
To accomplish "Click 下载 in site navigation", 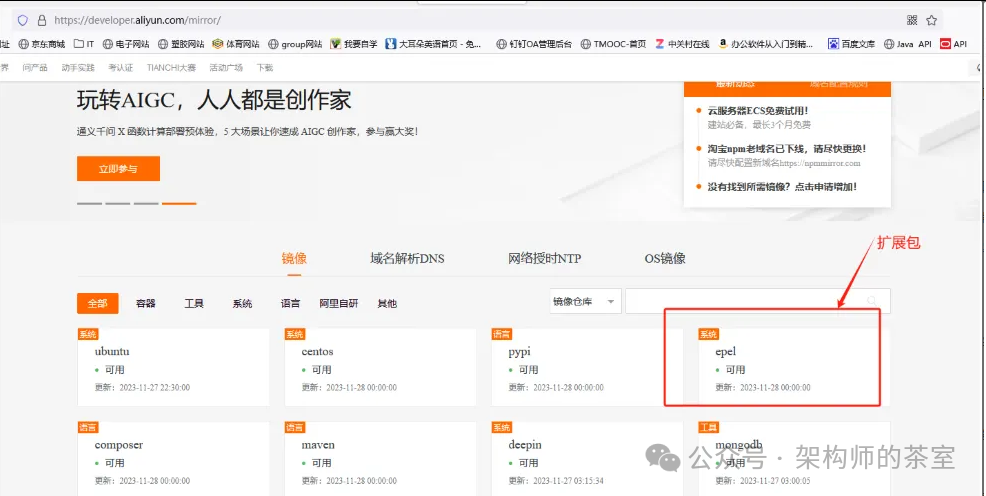I will pyautogui.click(x=265, y=67).
